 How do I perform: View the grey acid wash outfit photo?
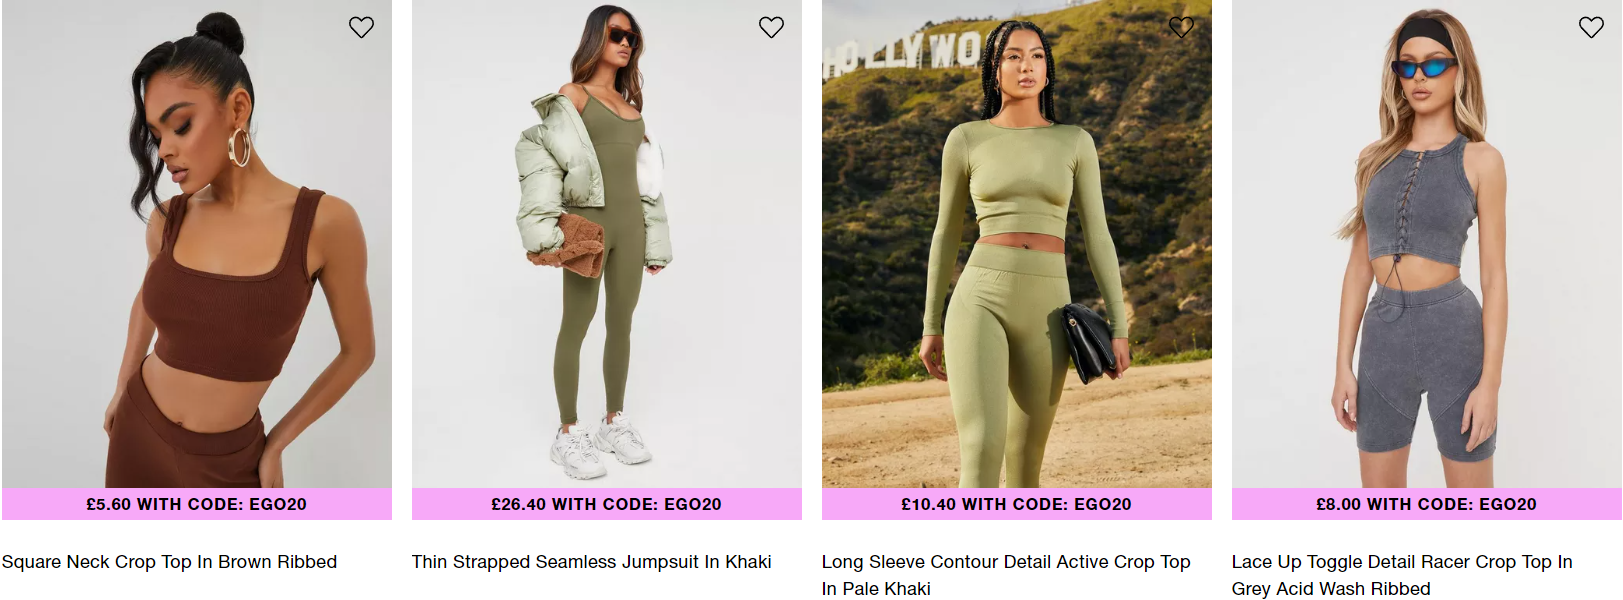[x=1427, y=244]
